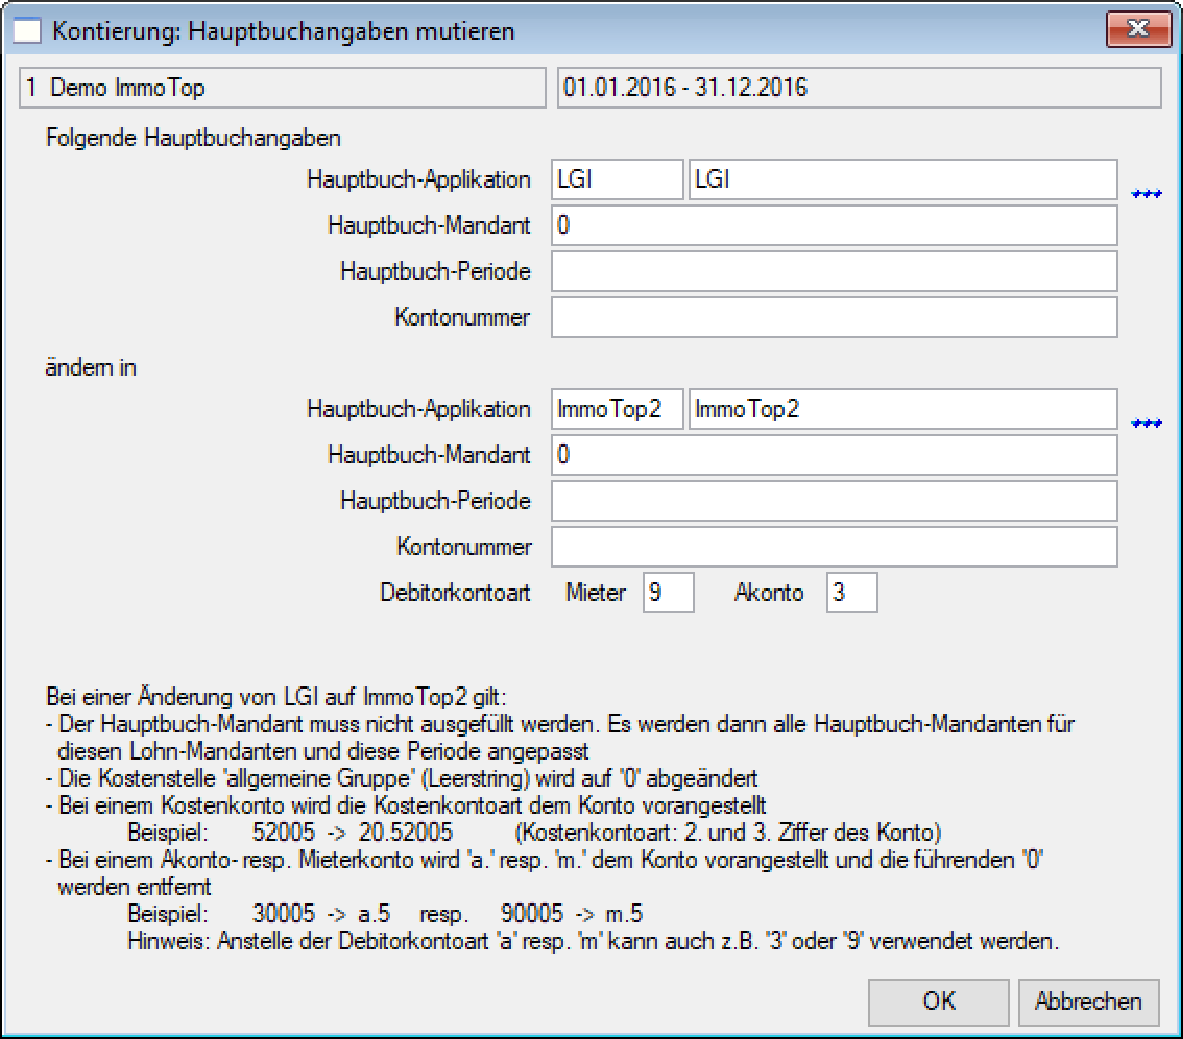Click the Akonto label
Screen dimensions: 1183x1039
[x=768, y=592]
